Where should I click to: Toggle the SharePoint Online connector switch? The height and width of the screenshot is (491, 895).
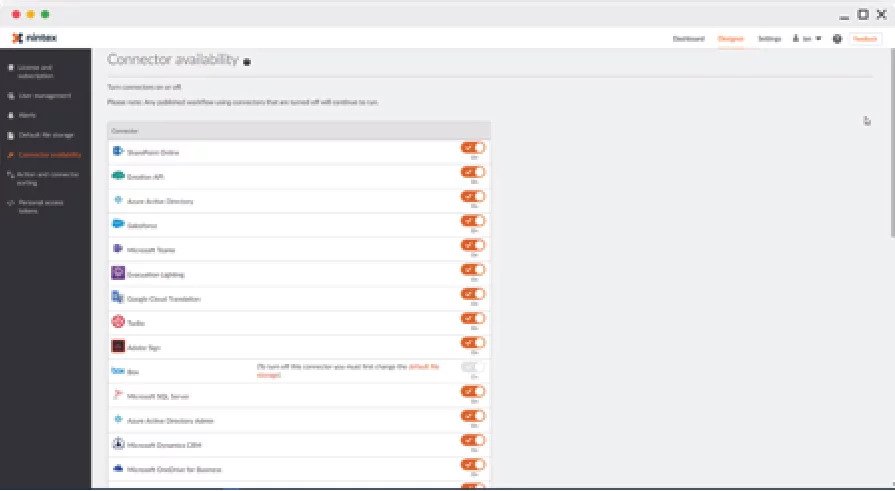(x=473, y=148)
